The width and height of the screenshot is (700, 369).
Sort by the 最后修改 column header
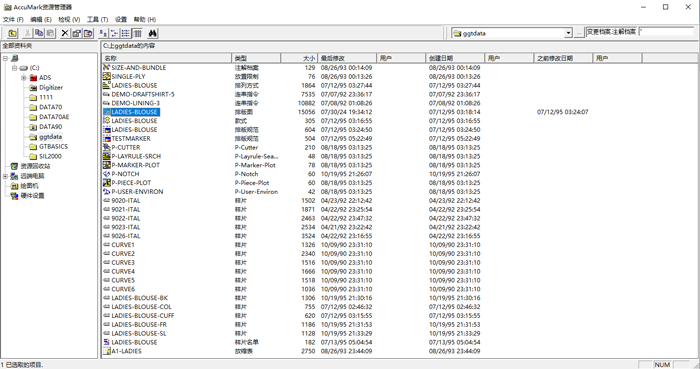tap(346, 58)
